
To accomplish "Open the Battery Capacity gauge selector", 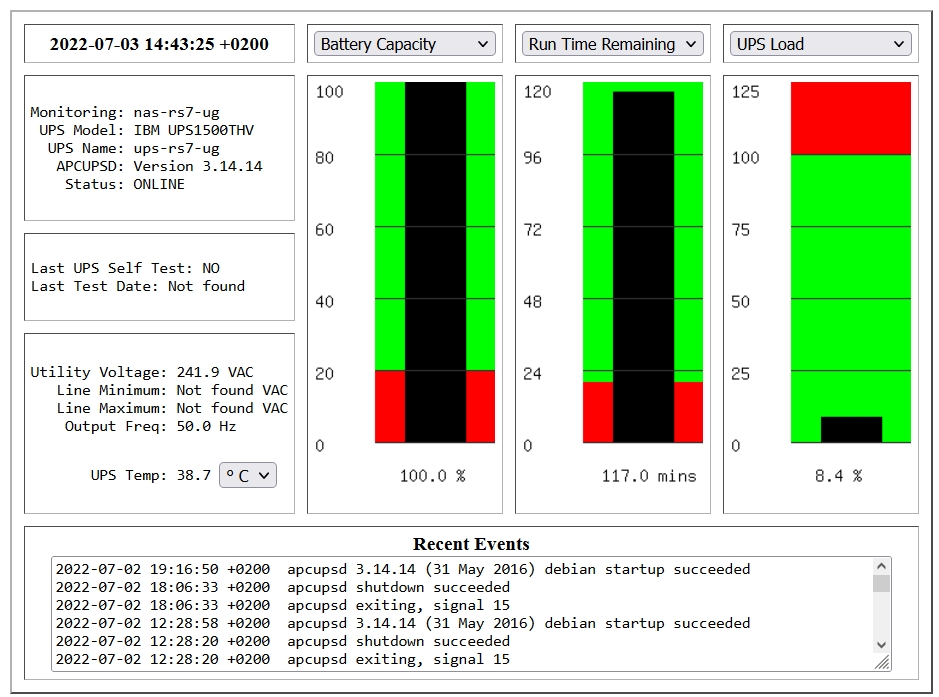I will coord(404,43).
